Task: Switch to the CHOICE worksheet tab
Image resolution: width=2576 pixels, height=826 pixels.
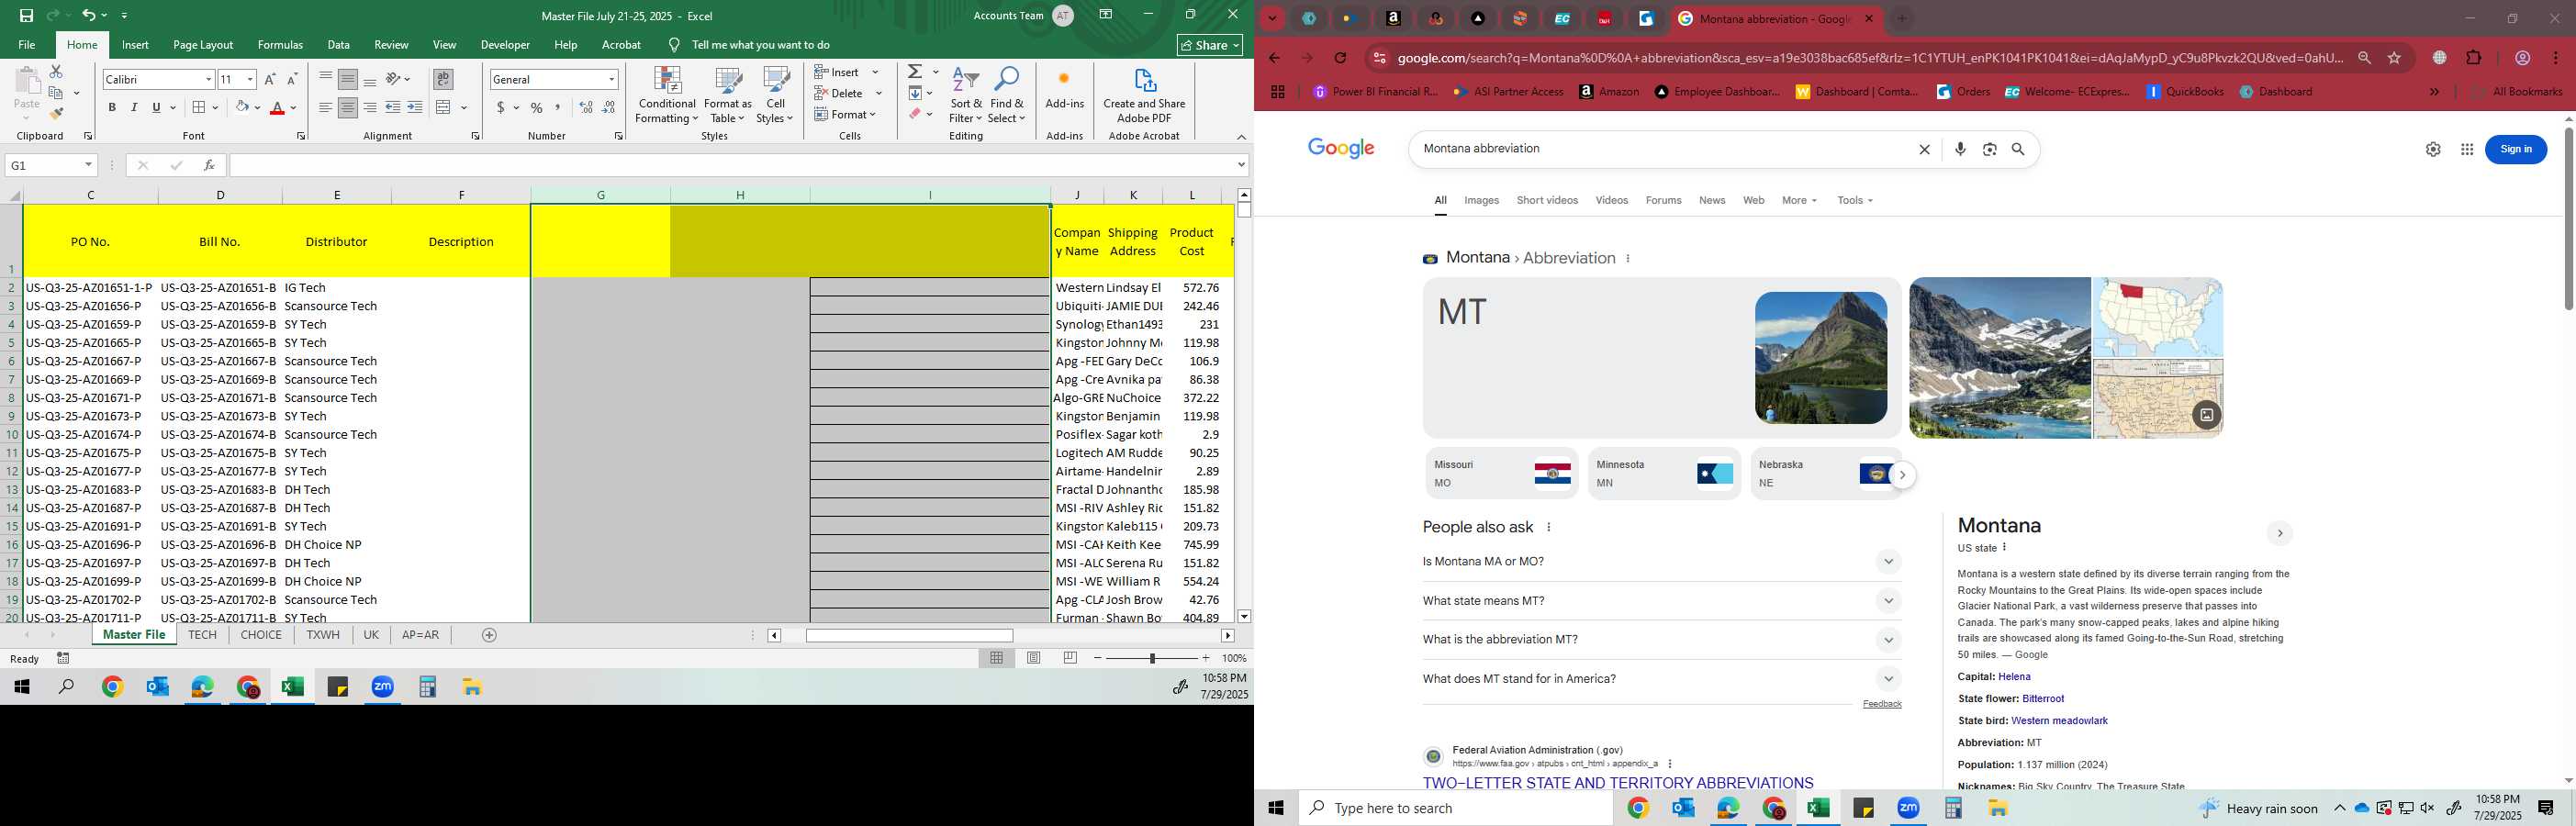Action: [261, 635]
